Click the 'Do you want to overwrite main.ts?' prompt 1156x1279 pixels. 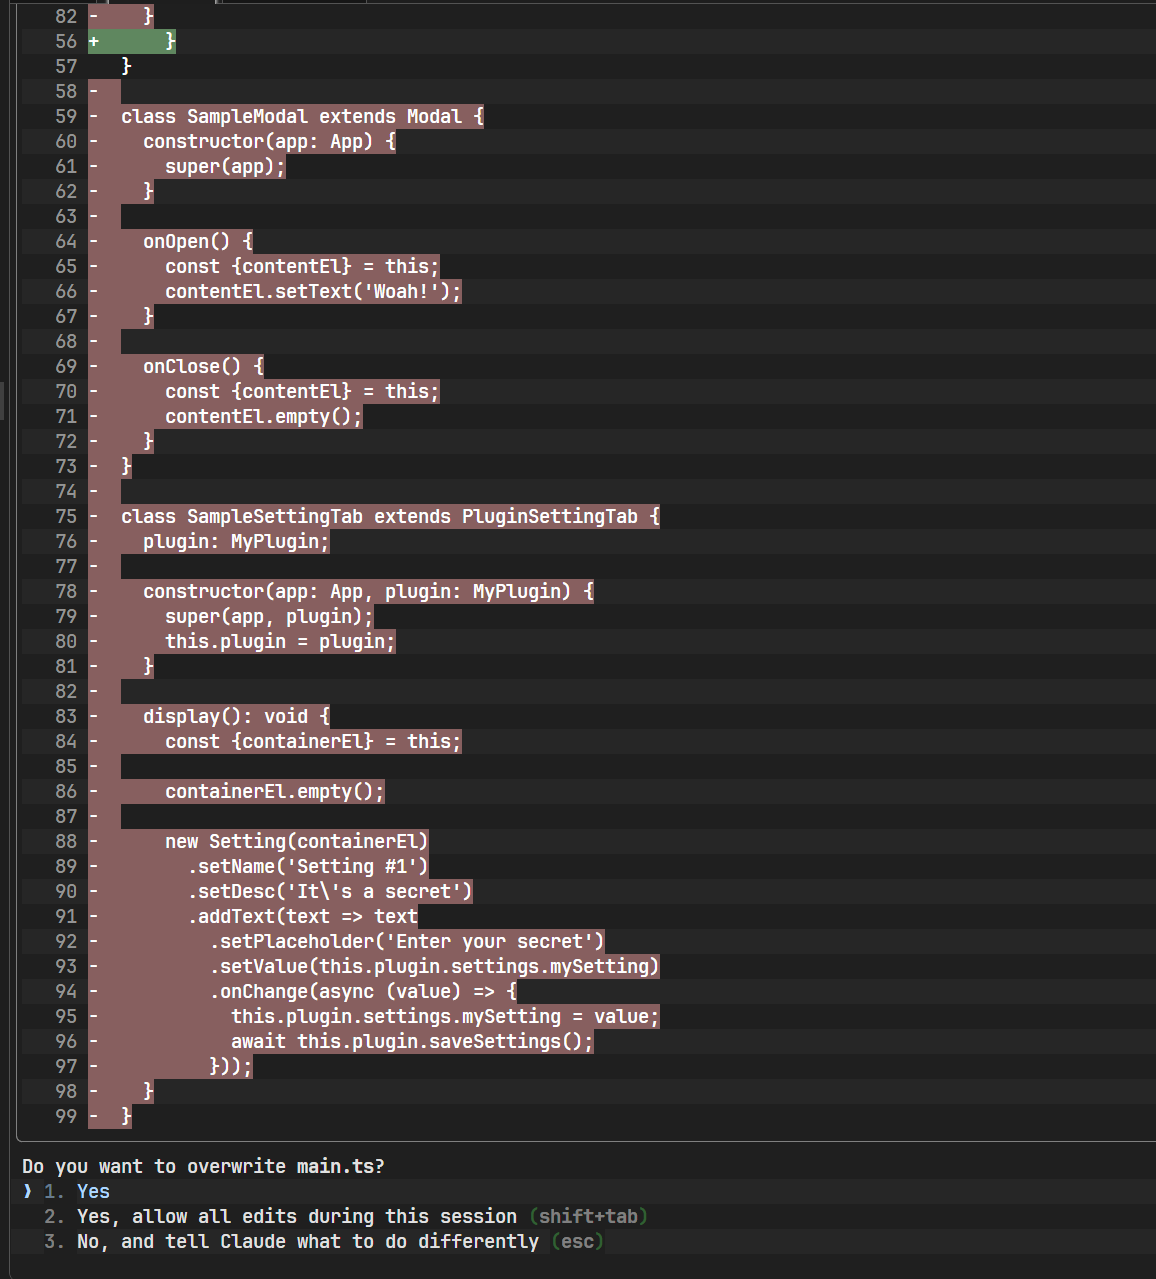[203, 1166]
